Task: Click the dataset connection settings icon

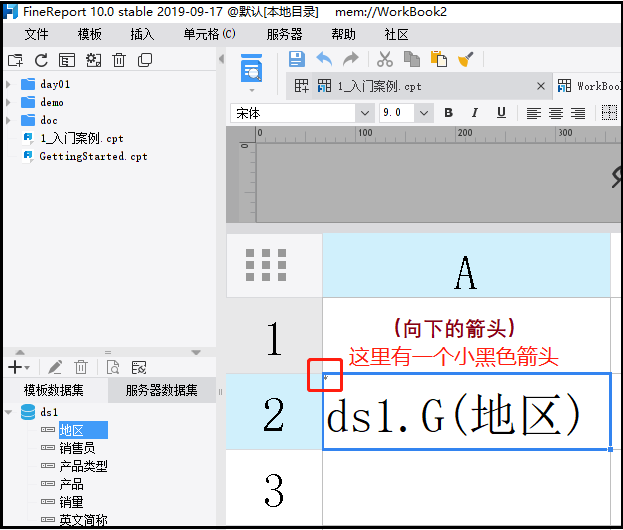Action: pyautogui.click(x=139, y=367)
